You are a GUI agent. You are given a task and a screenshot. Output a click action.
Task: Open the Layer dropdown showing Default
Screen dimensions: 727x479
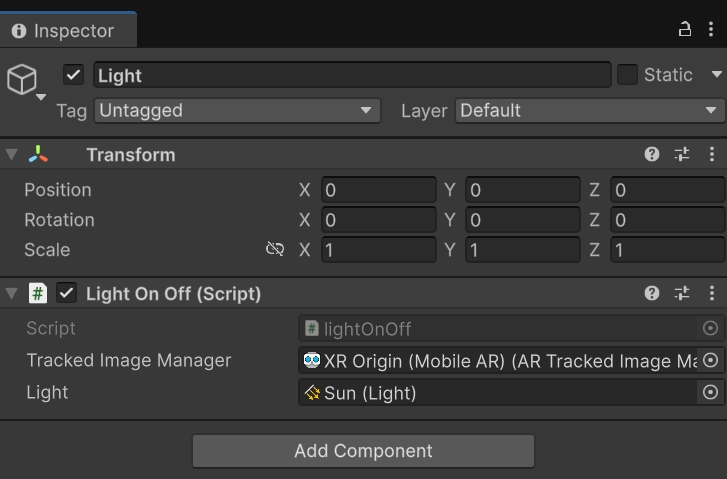point(590,110)
